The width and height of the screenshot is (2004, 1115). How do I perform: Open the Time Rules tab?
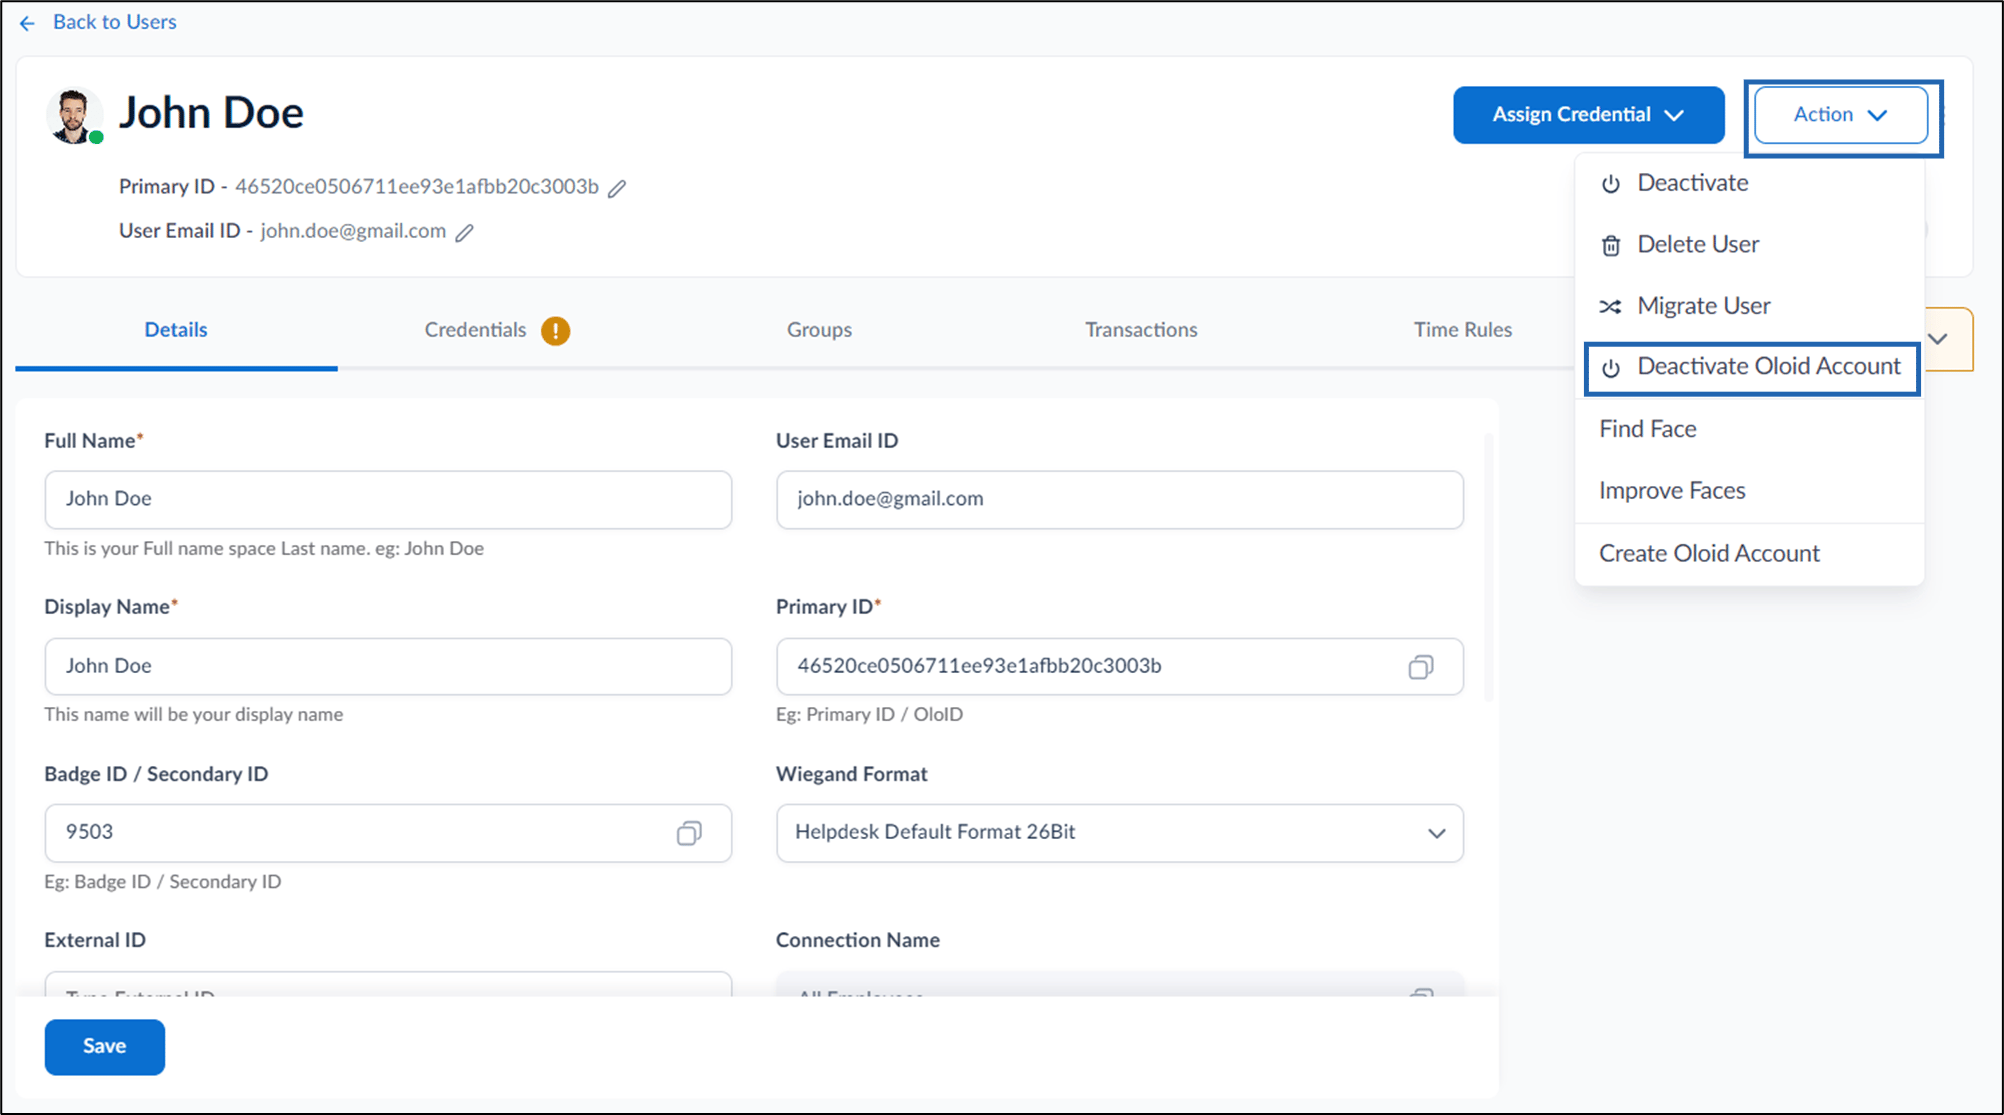click(1463, 330)
